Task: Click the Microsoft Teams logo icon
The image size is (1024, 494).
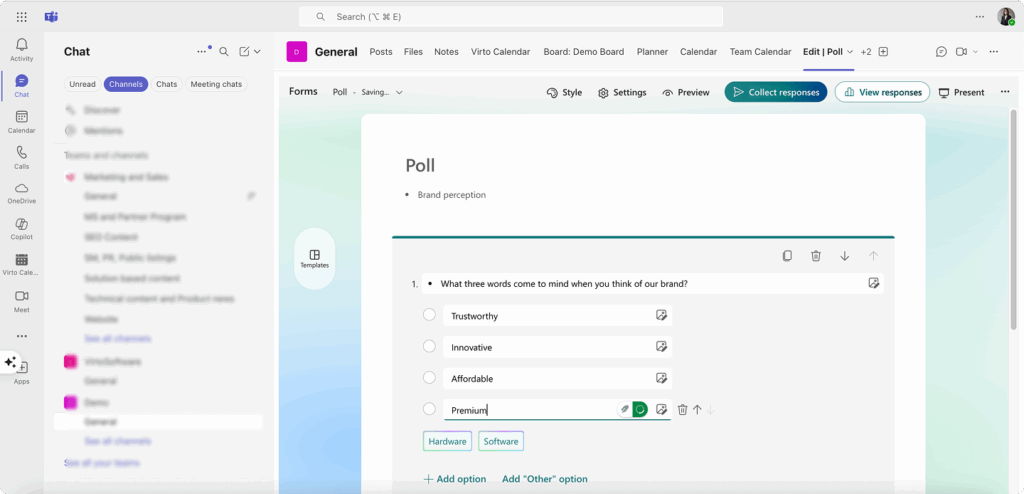Action: 52,17
